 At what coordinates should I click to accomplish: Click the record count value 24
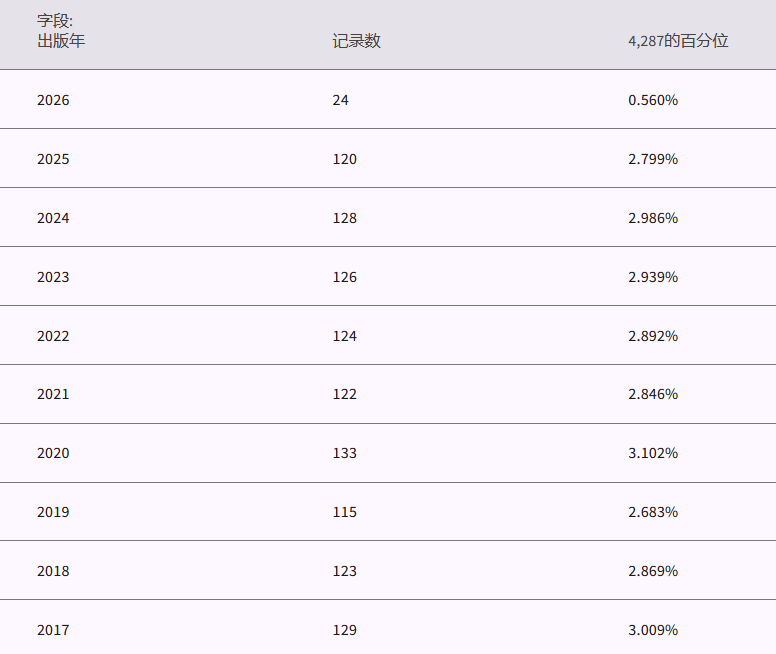pyautogui.click(x=341, y=100)
